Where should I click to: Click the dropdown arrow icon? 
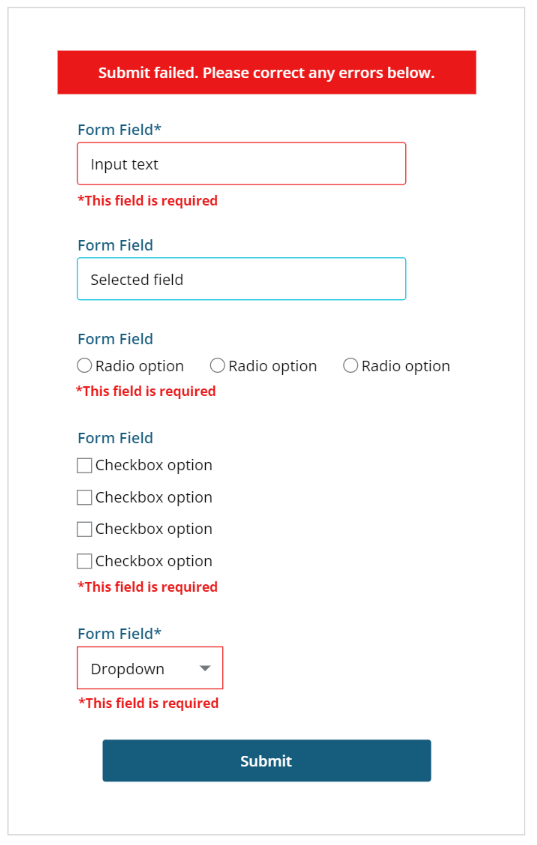pos(204,668)
